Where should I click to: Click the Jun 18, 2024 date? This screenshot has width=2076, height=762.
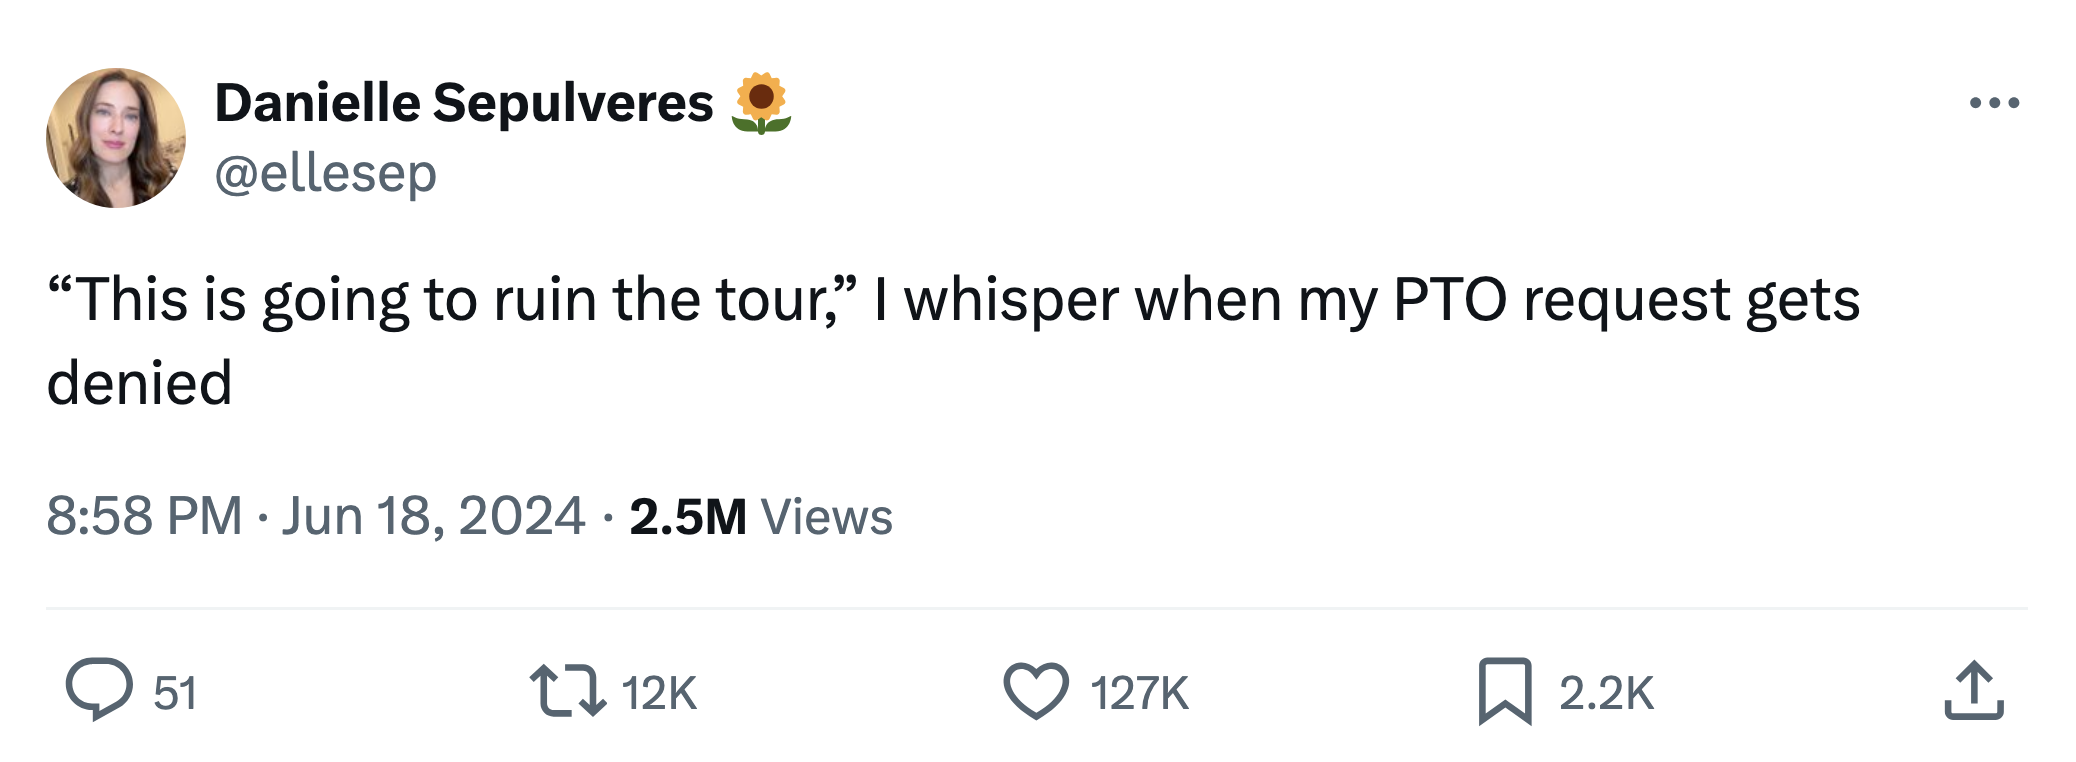coord(433,516)
